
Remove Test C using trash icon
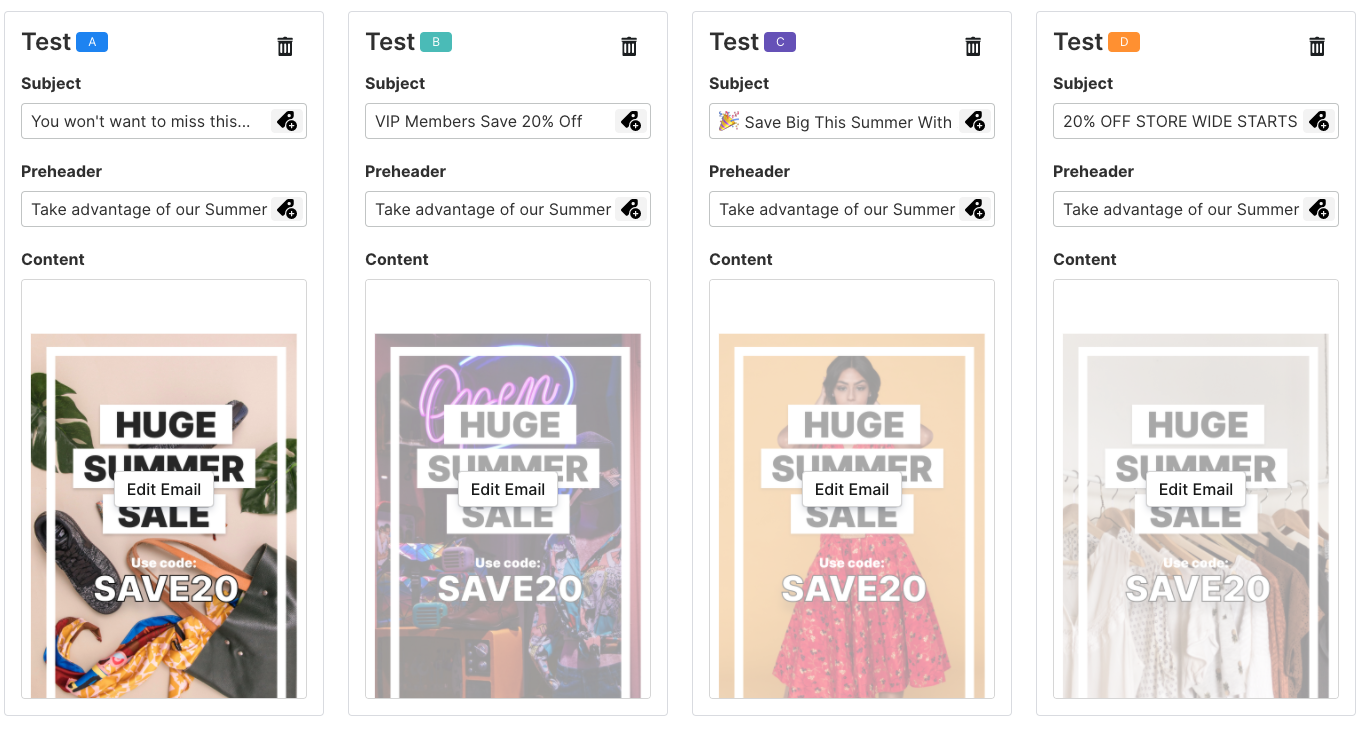[x=973, y=46]
